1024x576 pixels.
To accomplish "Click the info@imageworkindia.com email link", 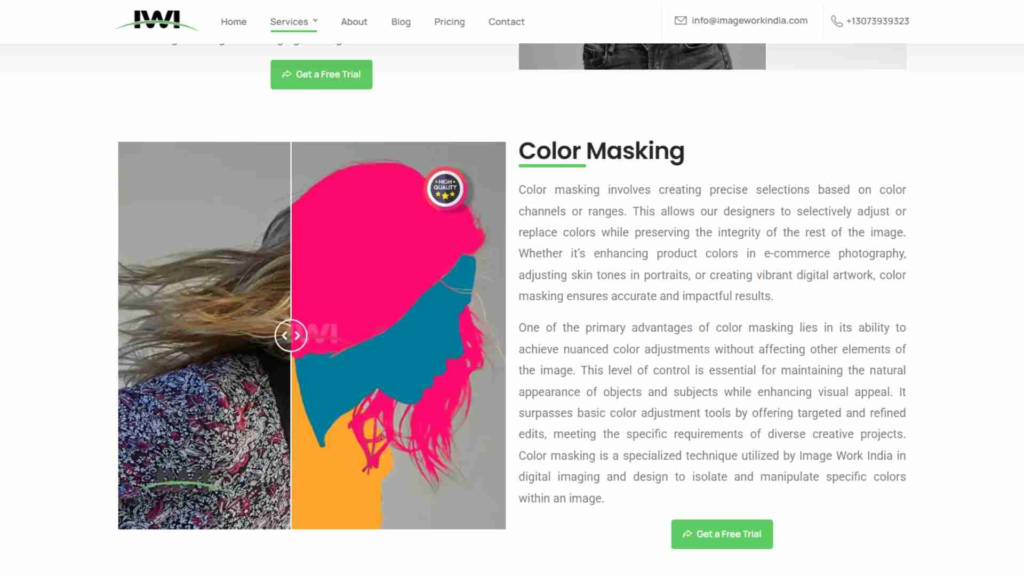I will tap(749, 20).
